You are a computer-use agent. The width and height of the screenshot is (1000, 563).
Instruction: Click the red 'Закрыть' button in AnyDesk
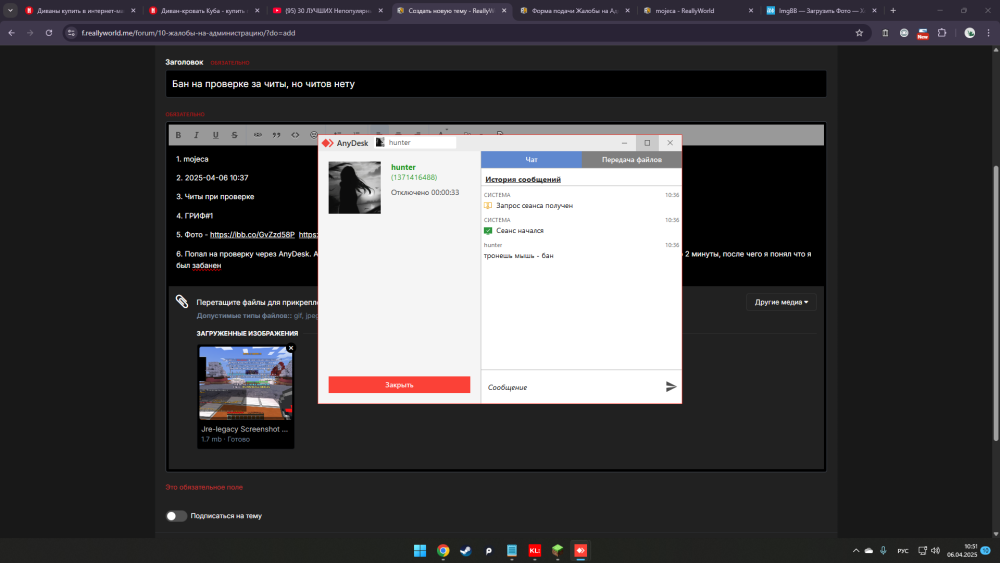tap(399, 384)
